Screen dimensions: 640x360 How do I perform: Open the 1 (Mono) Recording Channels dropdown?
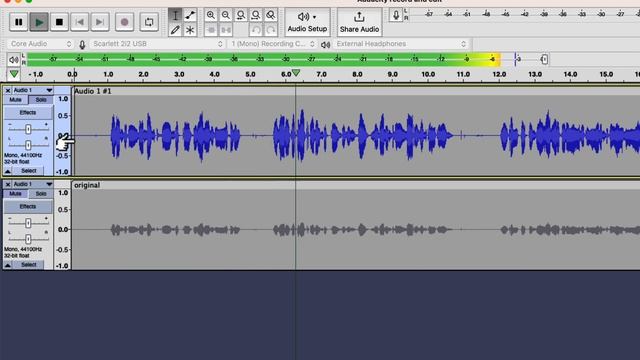pyautogui.click(x=272, y=44)
